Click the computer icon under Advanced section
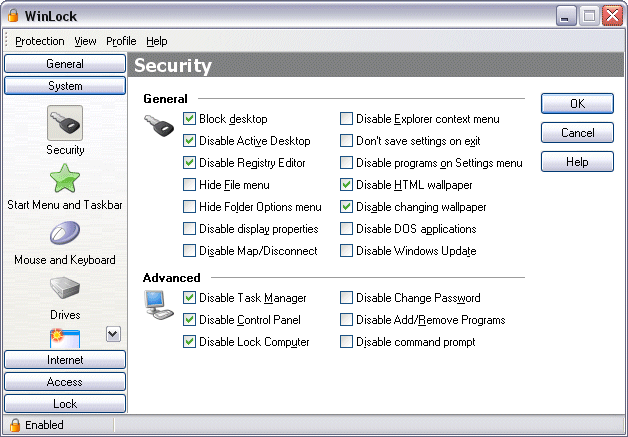 coord(159,305)
